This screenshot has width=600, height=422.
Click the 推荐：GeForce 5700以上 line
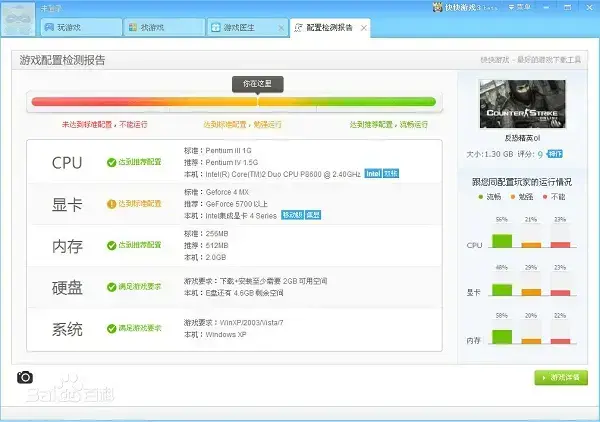coord(226,204)
